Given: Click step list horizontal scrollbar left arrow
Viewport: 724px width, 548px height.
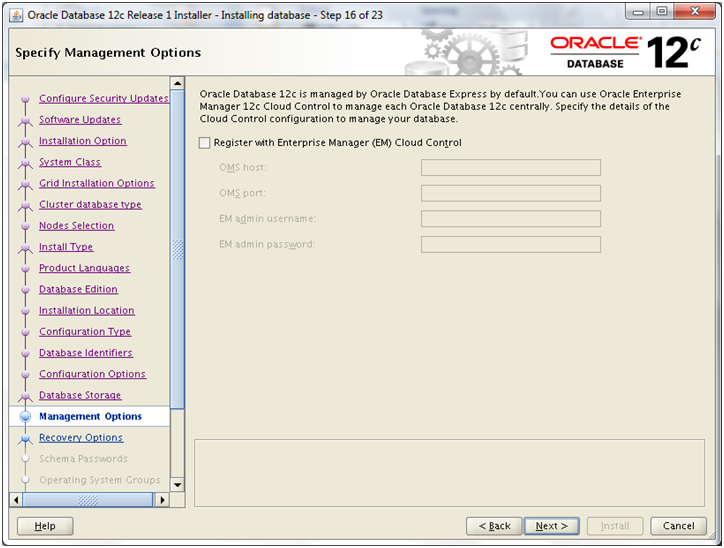Looking at the screenshot, I should tap(16, 500).
